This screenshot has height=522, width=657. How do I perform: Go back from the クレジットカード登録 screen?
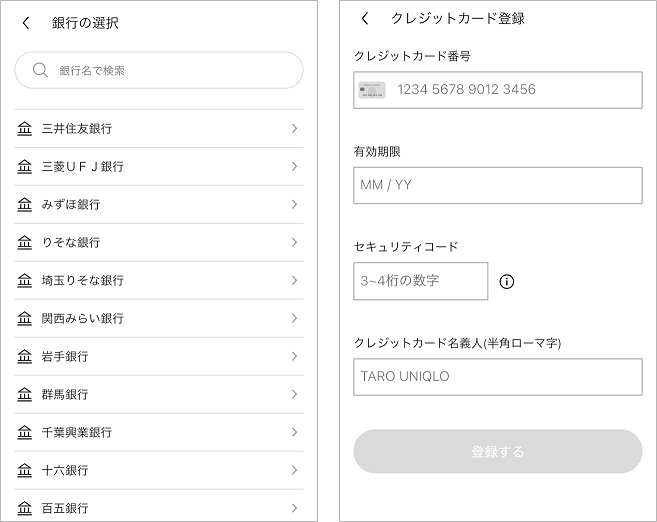point(365,18)
